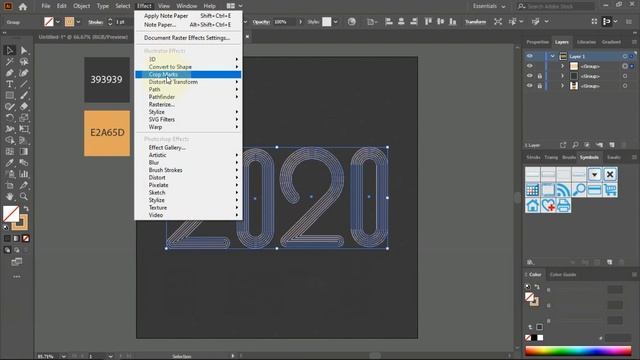Click the RSS feed symbol in Symbols panel
Image resolution: width=640 pixels, height=360 pixels.
tap(563, 190)
